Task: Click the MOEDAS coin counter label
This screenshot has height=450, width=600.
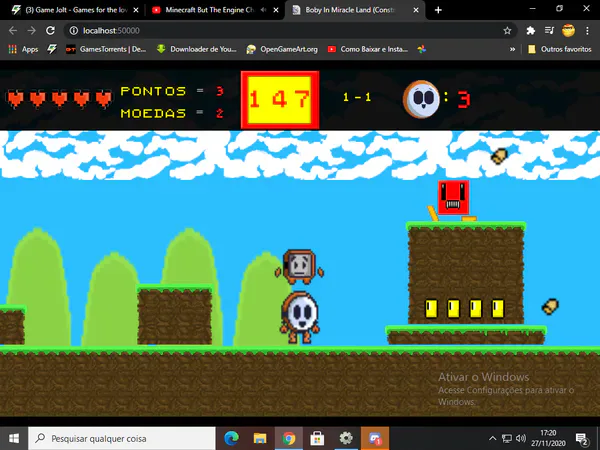Action: [x=153, y=113]
